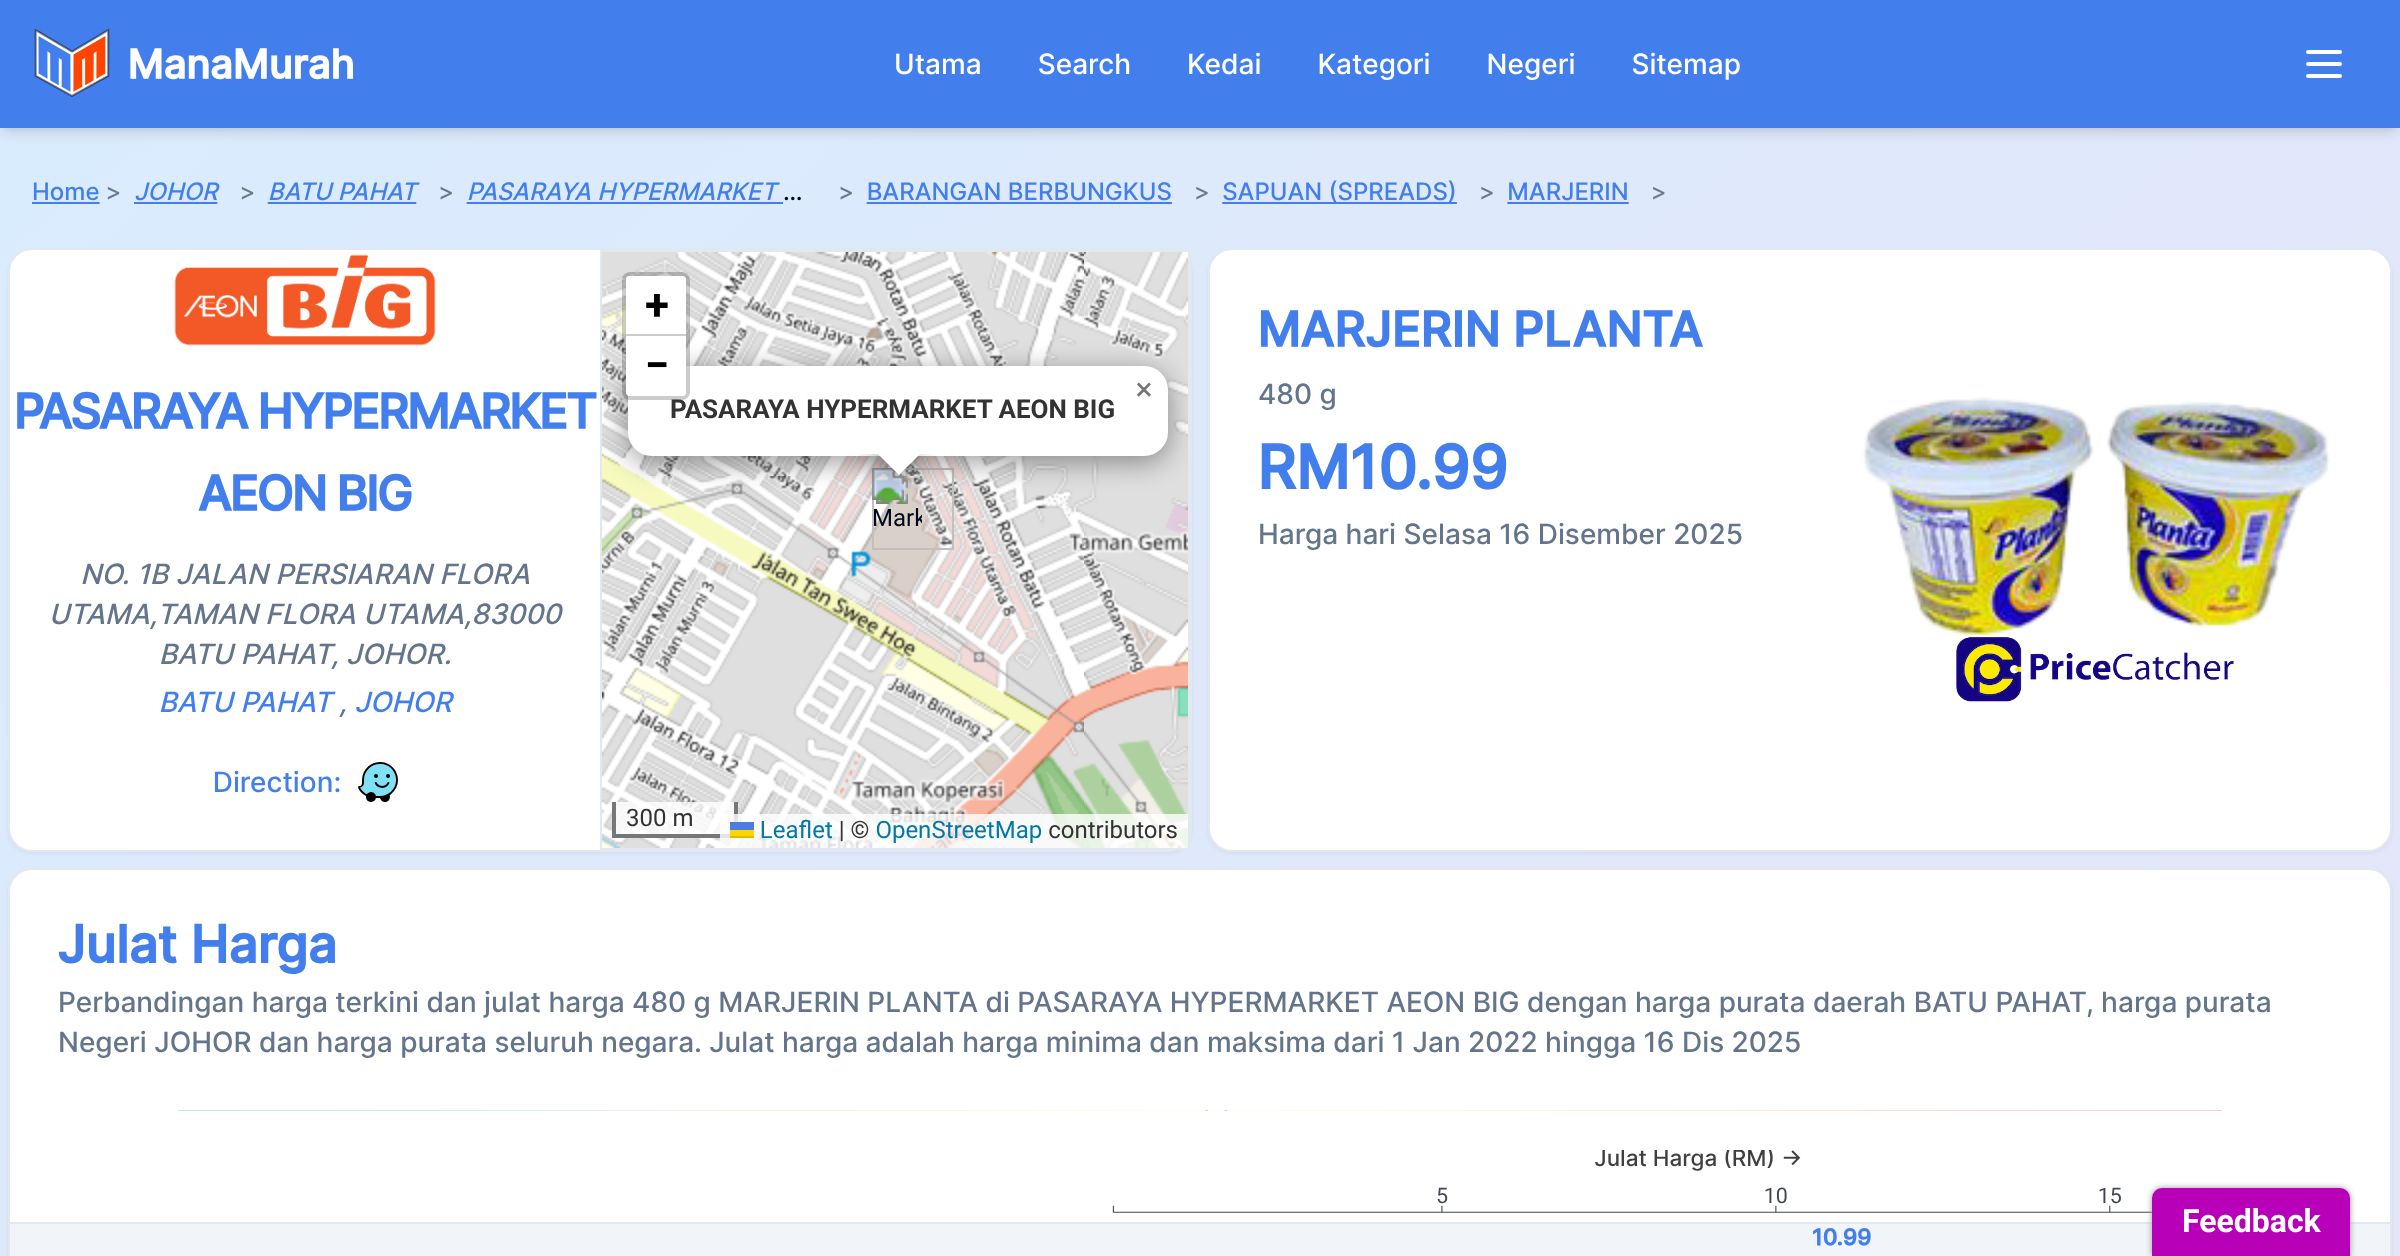Open the Kategori navigation item
The image size is (2400, 1256).
point(1373,64)
